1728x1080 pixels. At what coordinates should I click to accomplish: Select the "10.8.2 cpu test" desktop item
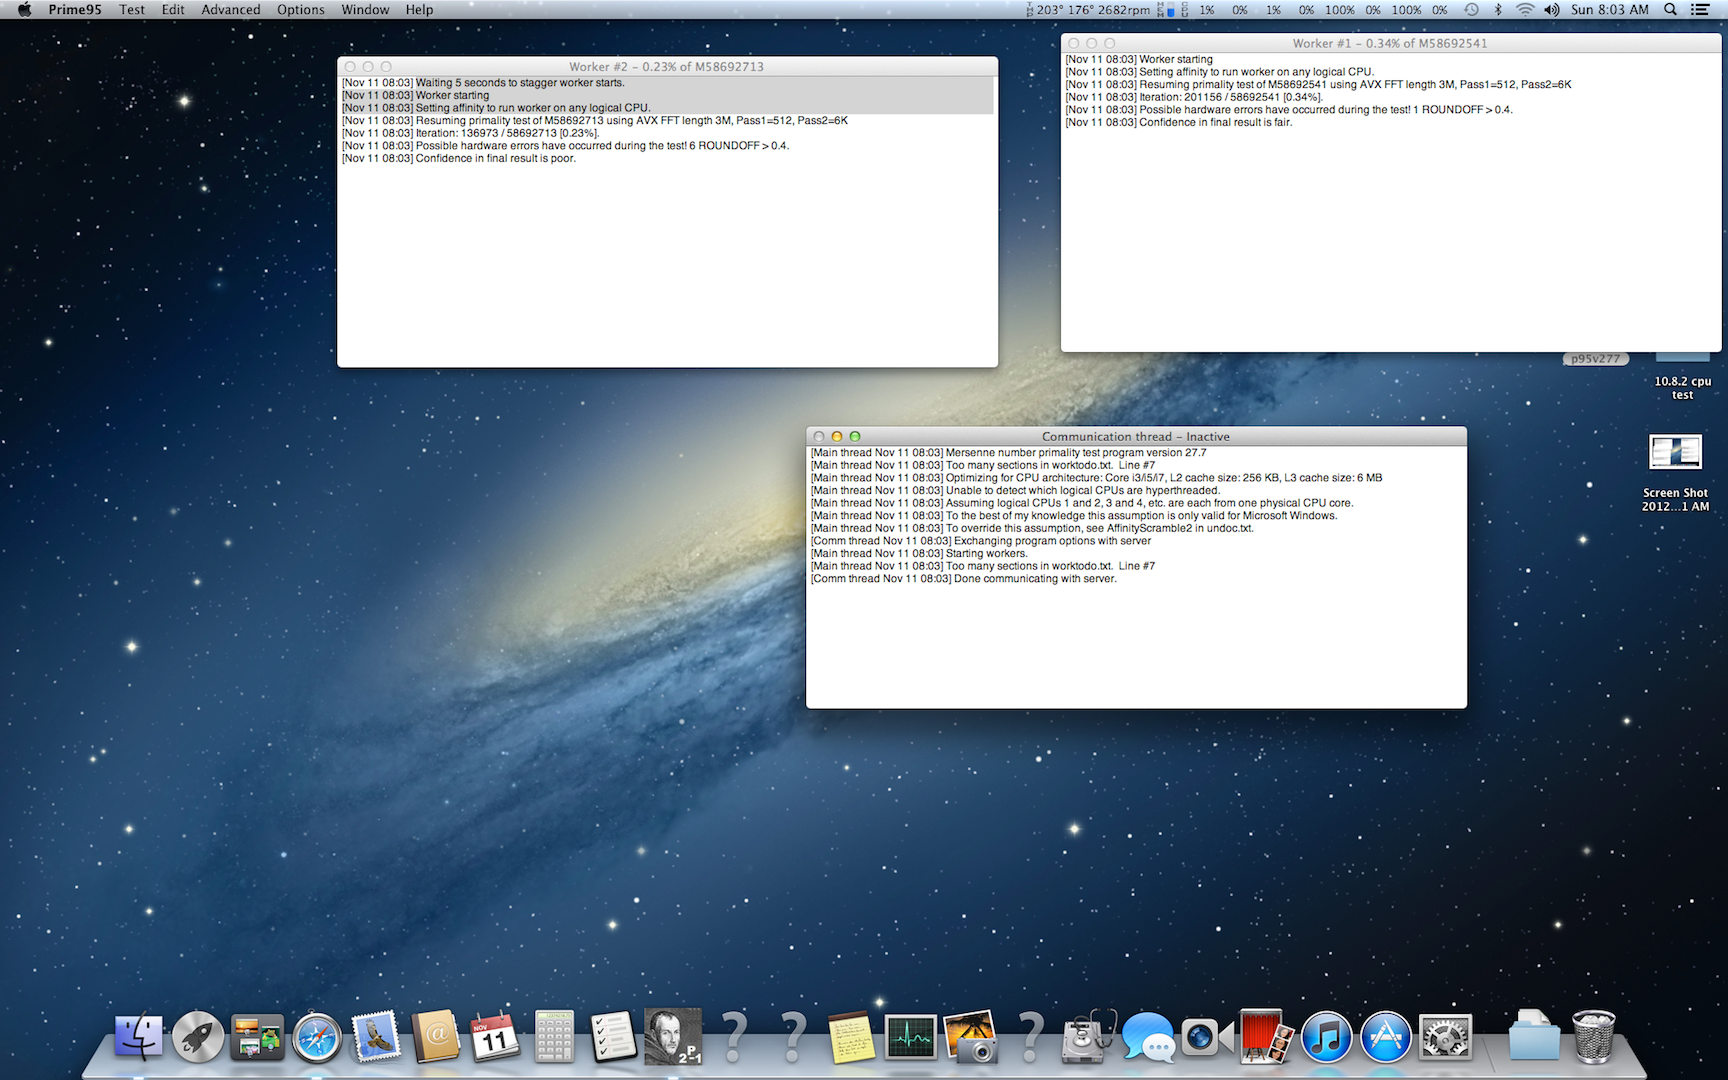(1682, 388)
